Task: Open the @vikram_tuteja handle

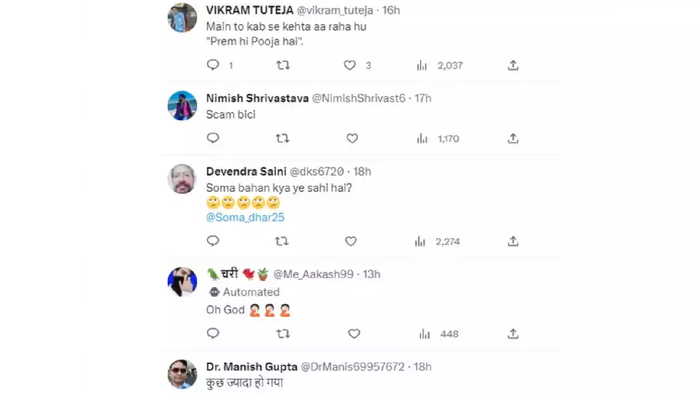Action: tap(335, 10)
